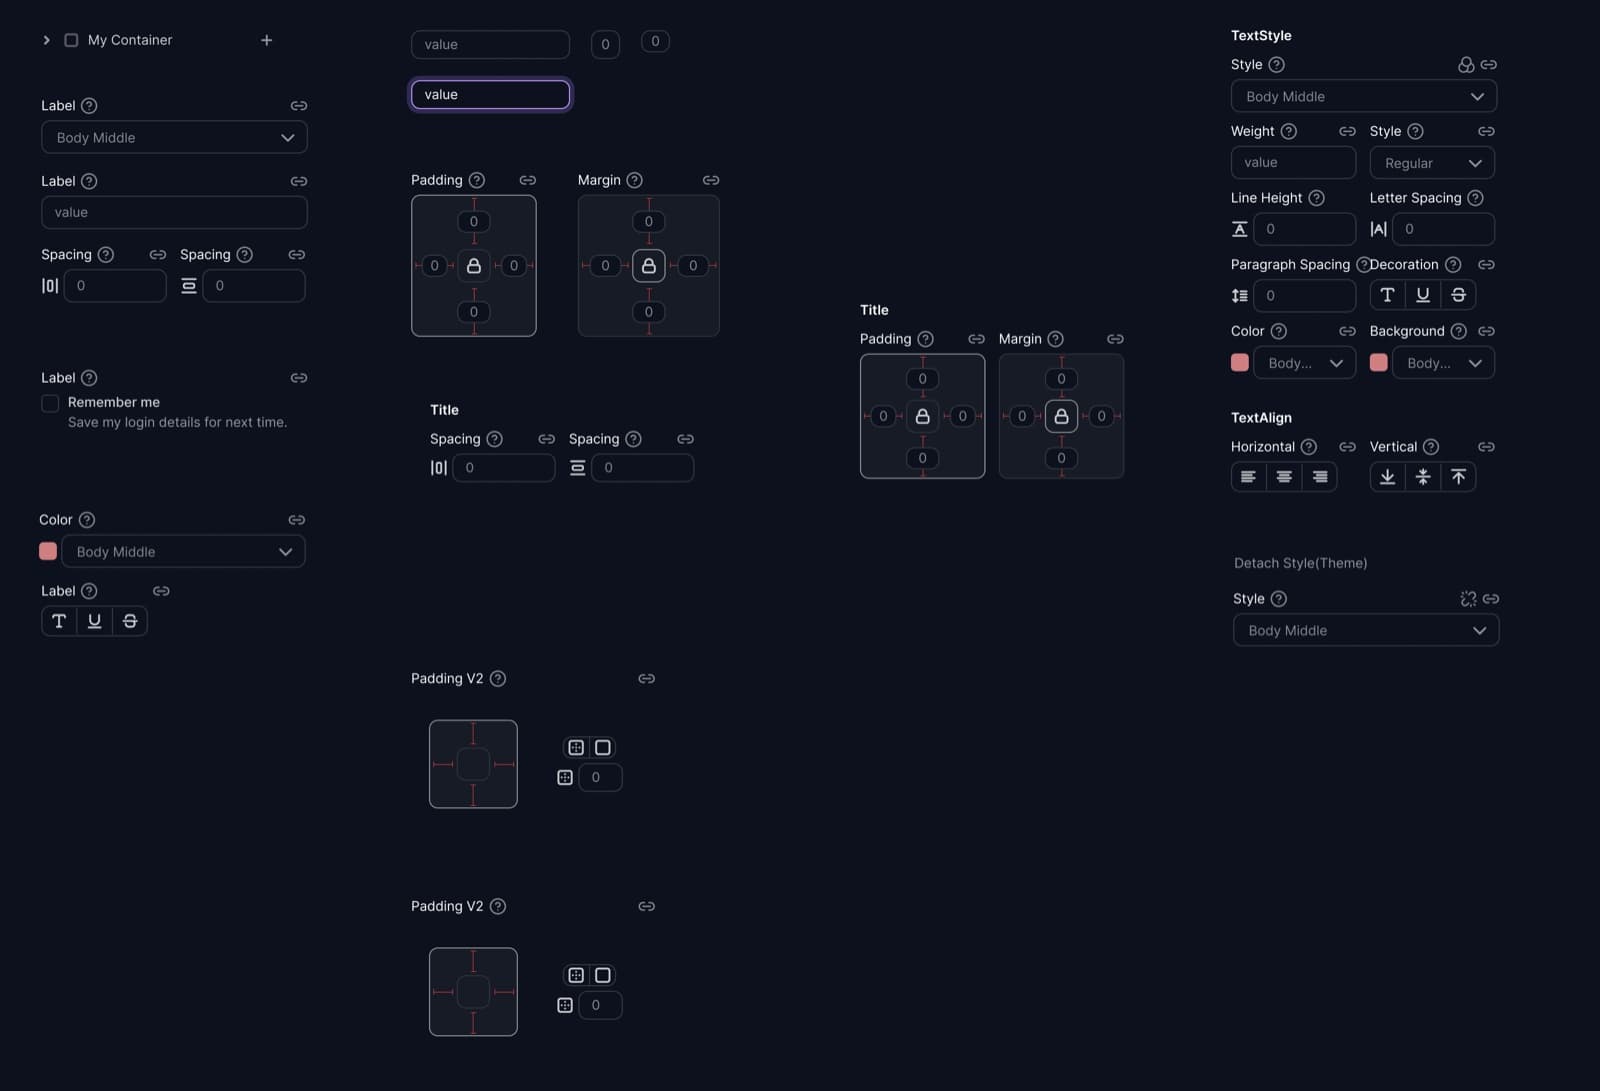Screen dimensions: 1600x1091
Task: Expand the My Container tree chevron
Action: (x=46, y=40)
